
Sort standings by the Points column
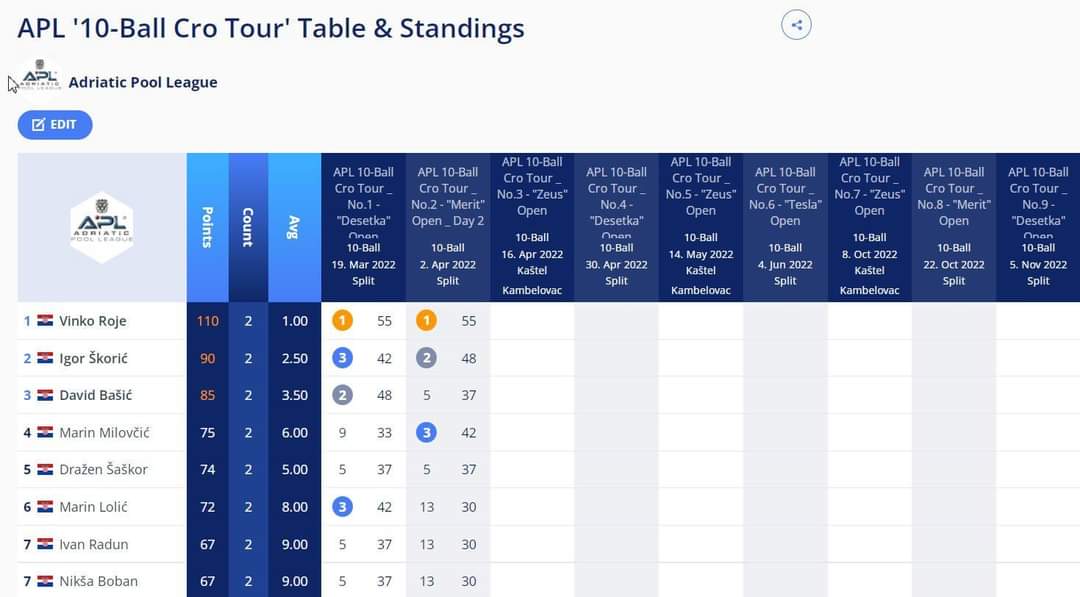207,227
